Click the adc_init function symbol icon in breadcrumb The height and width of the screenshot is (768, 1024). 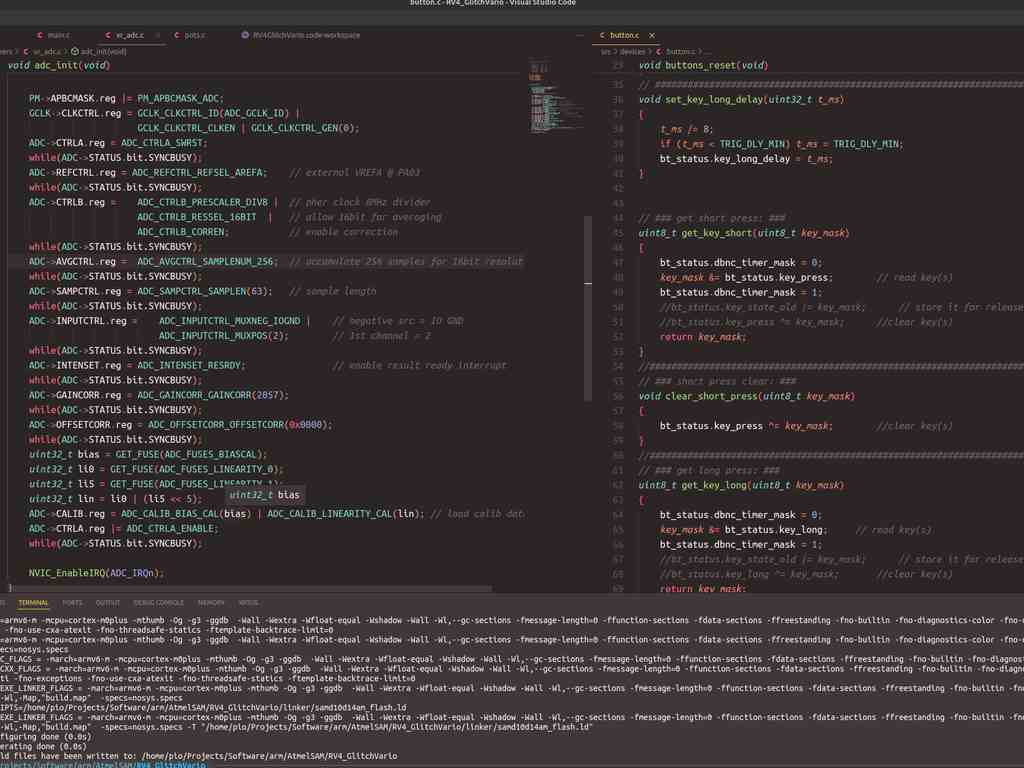click(74, 51)
